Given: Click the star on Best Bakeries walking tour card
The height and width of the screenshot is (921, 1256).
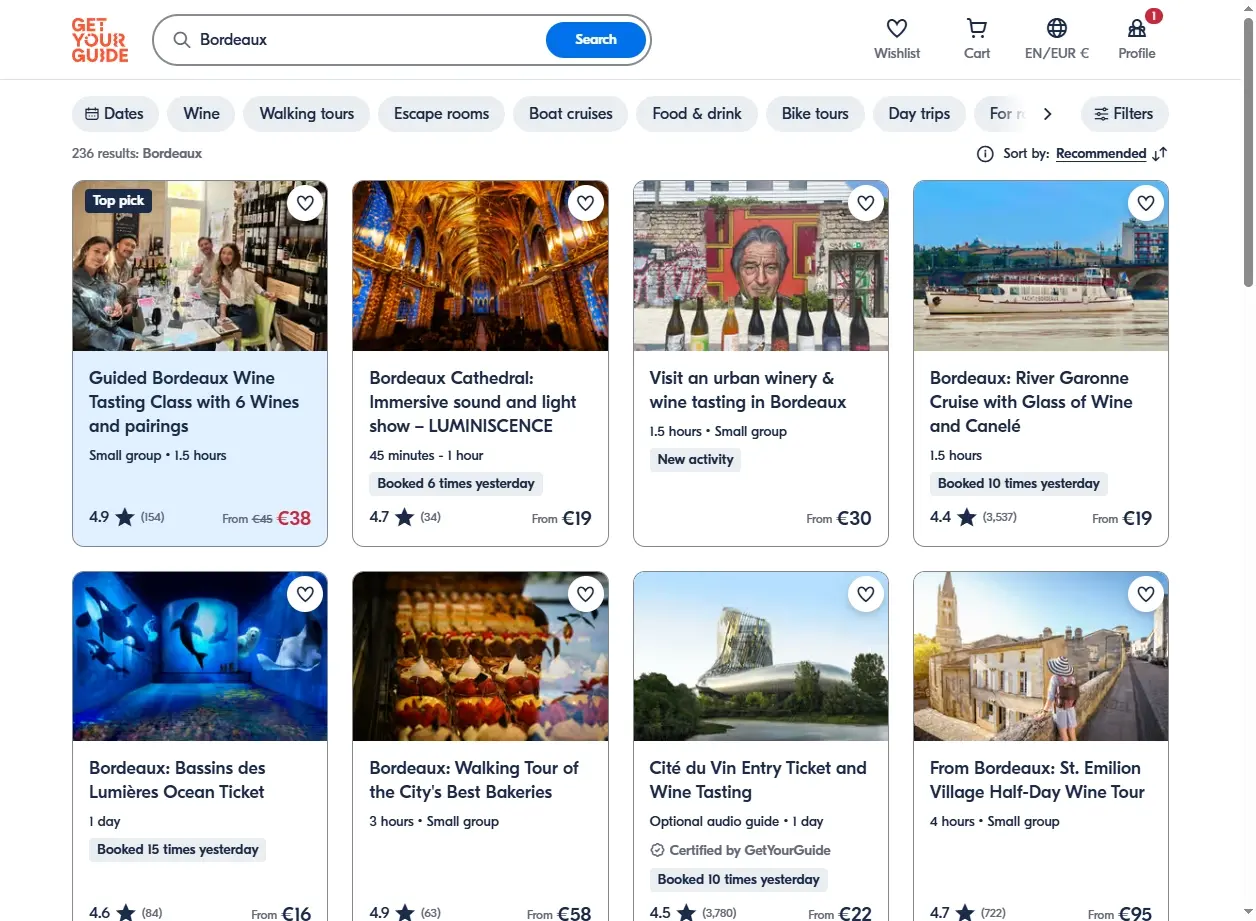Looking at the screenshot, I should (405, 912).
